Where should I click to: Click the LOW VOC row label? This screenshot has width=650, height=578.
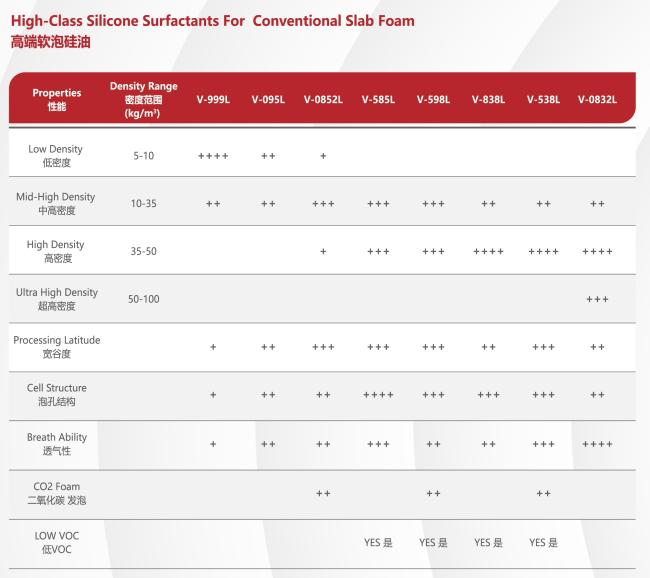tap(57, 542)
